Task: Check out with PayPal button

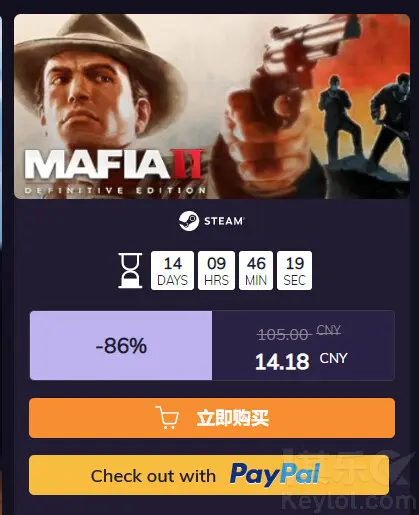Action: (x=209, y=475)
